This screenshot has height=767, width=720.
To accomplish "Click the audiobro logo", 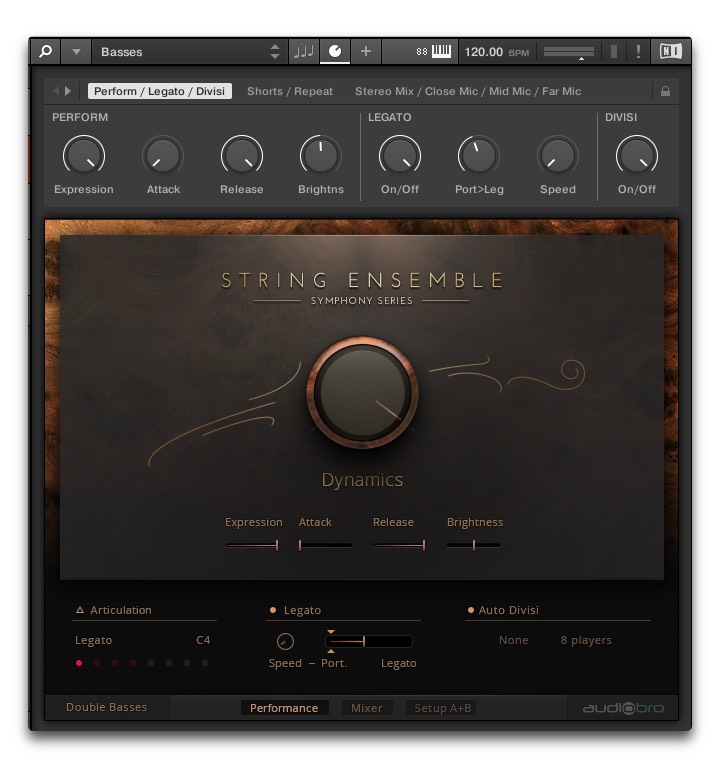I will pyautogui.click(x=623, y=708).
